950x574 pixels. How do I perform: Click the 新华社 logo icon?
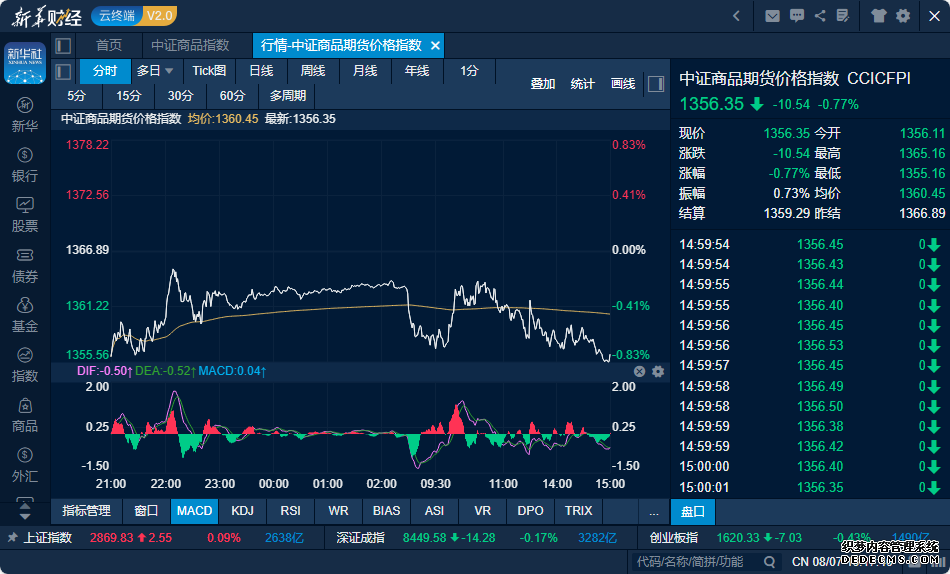(25, 62)
